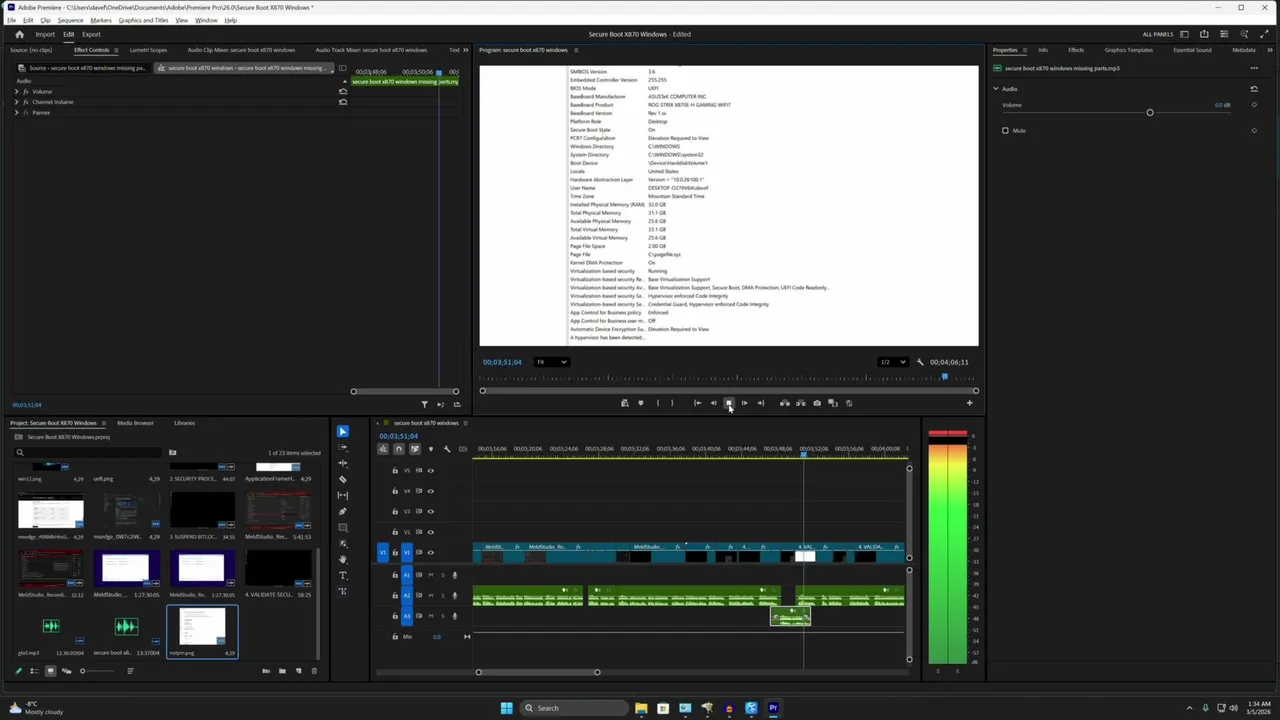
Task: Open Program monitor panel menu
Action: (576, 50)
